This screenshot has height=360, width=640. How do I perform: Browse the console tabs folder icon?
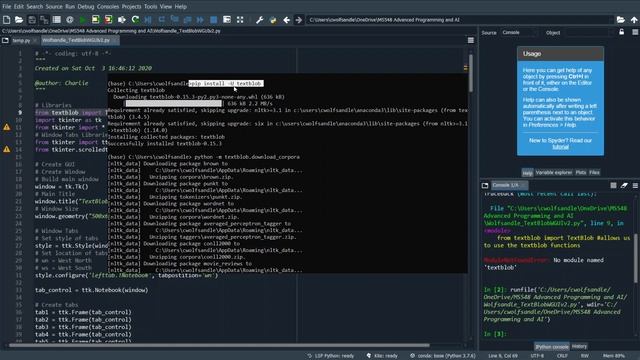pyautogui.click(x=485, y=185)
